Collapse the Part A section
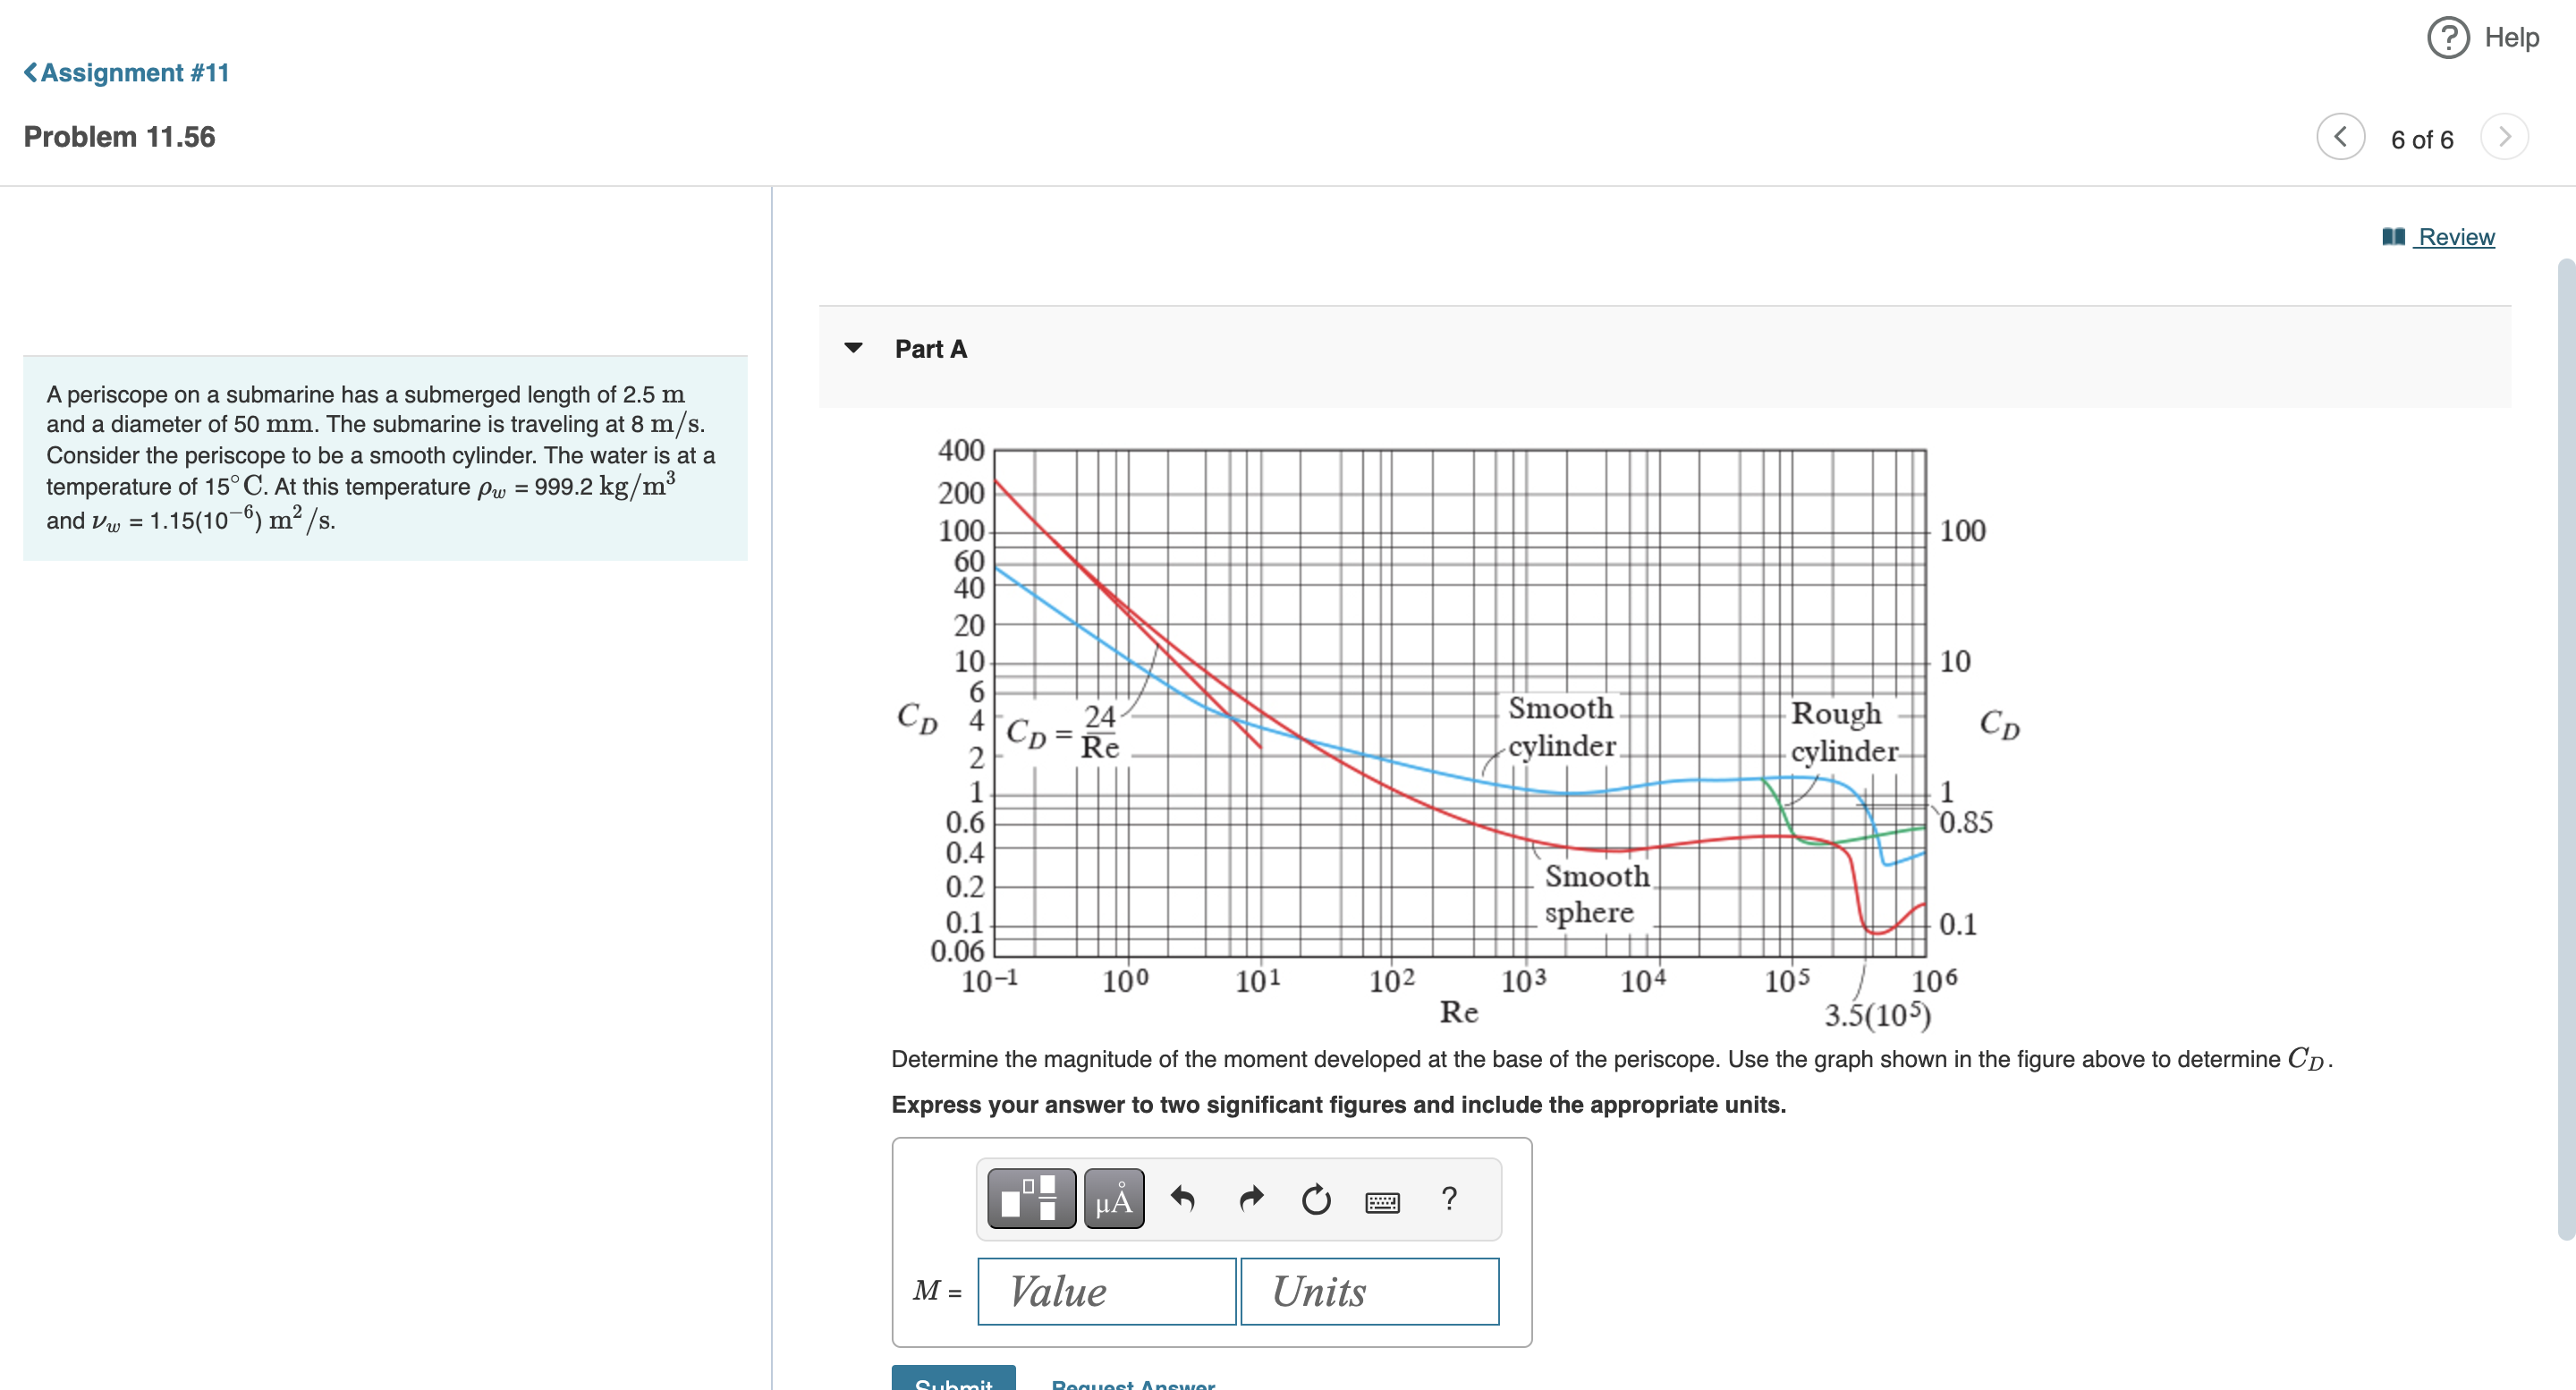The image size is (2576, 1390). point(855,348)
